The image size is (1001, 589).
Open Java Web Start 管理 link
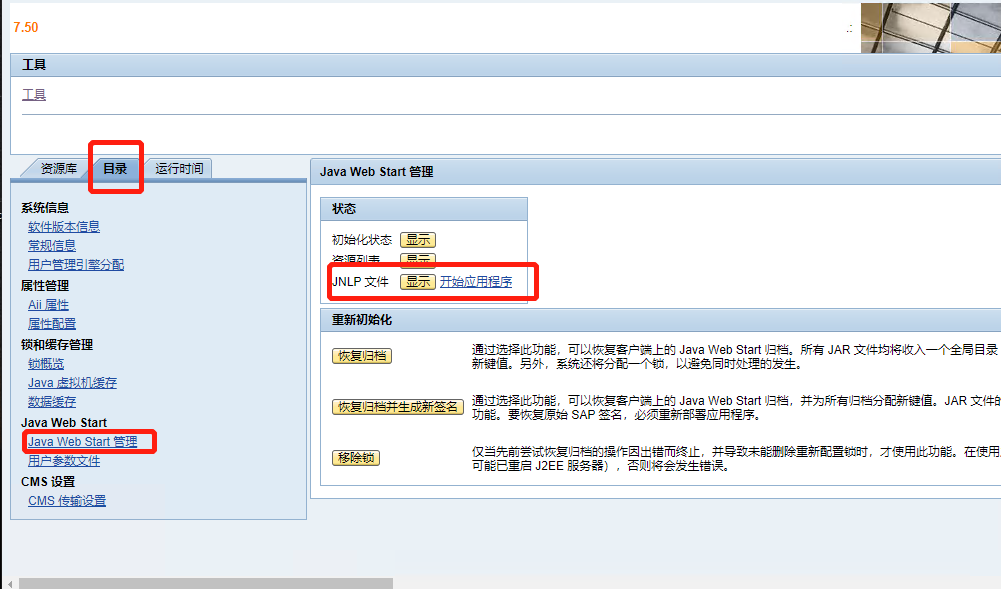[x=82, y=442]
